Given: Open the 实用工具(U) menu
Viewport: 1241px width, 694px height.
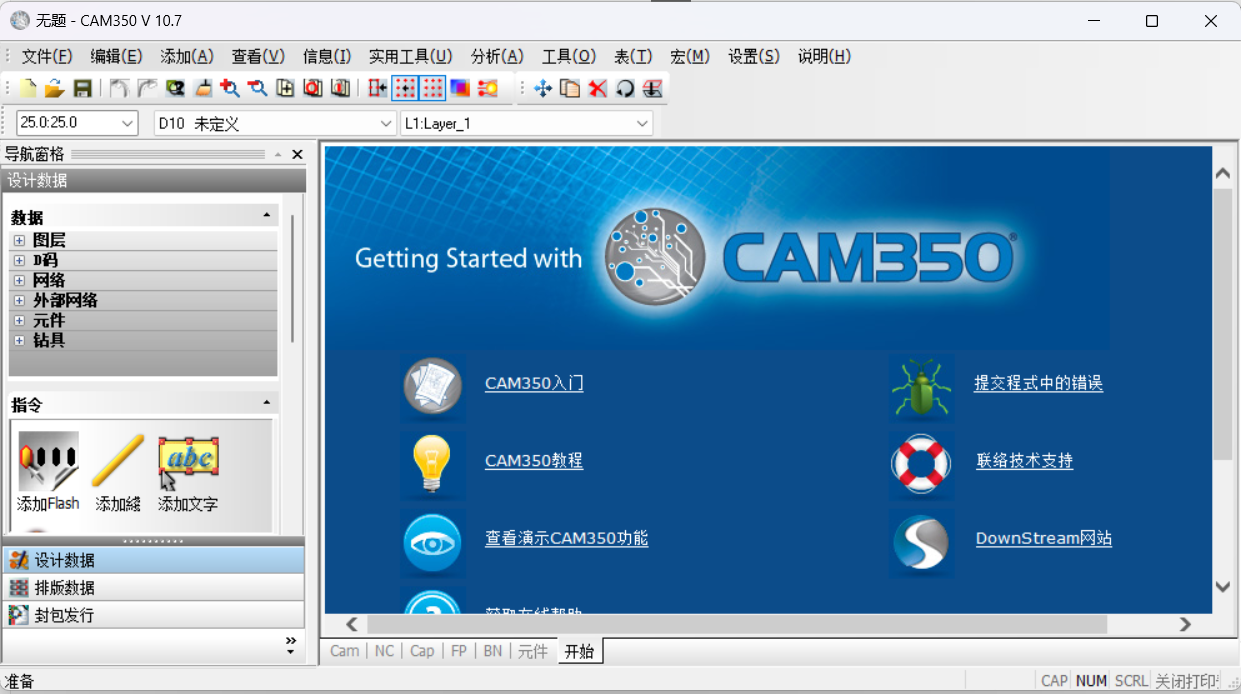Looking at the screenshot, I should click(410, 57).
